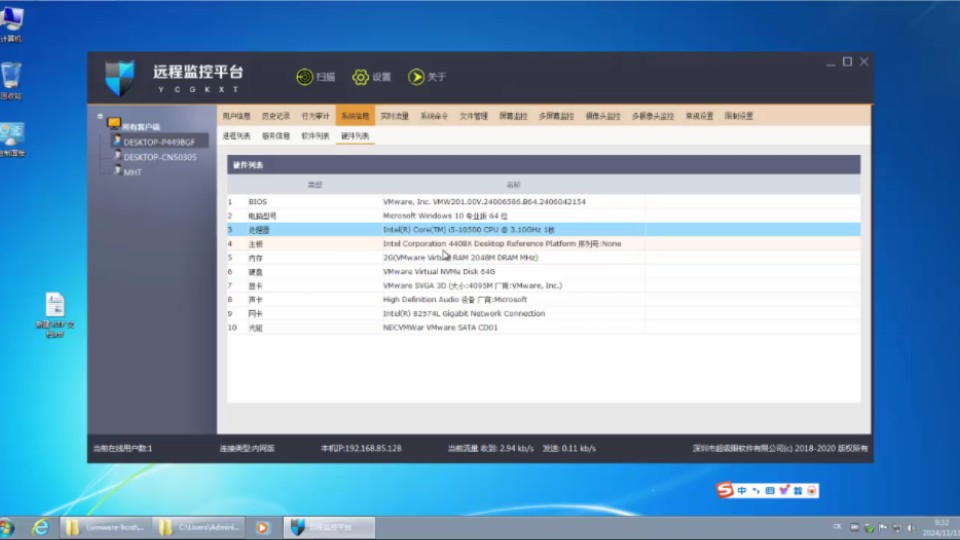Select the BIOS hardware row
The image size is (960, 540).
544,201
